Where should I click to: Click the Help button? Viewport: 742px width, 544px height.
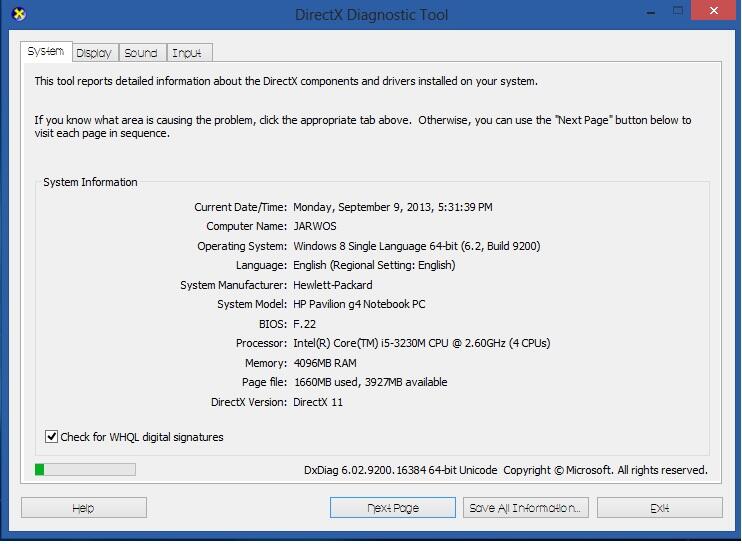pyautogui.click(x=84, y=508)
